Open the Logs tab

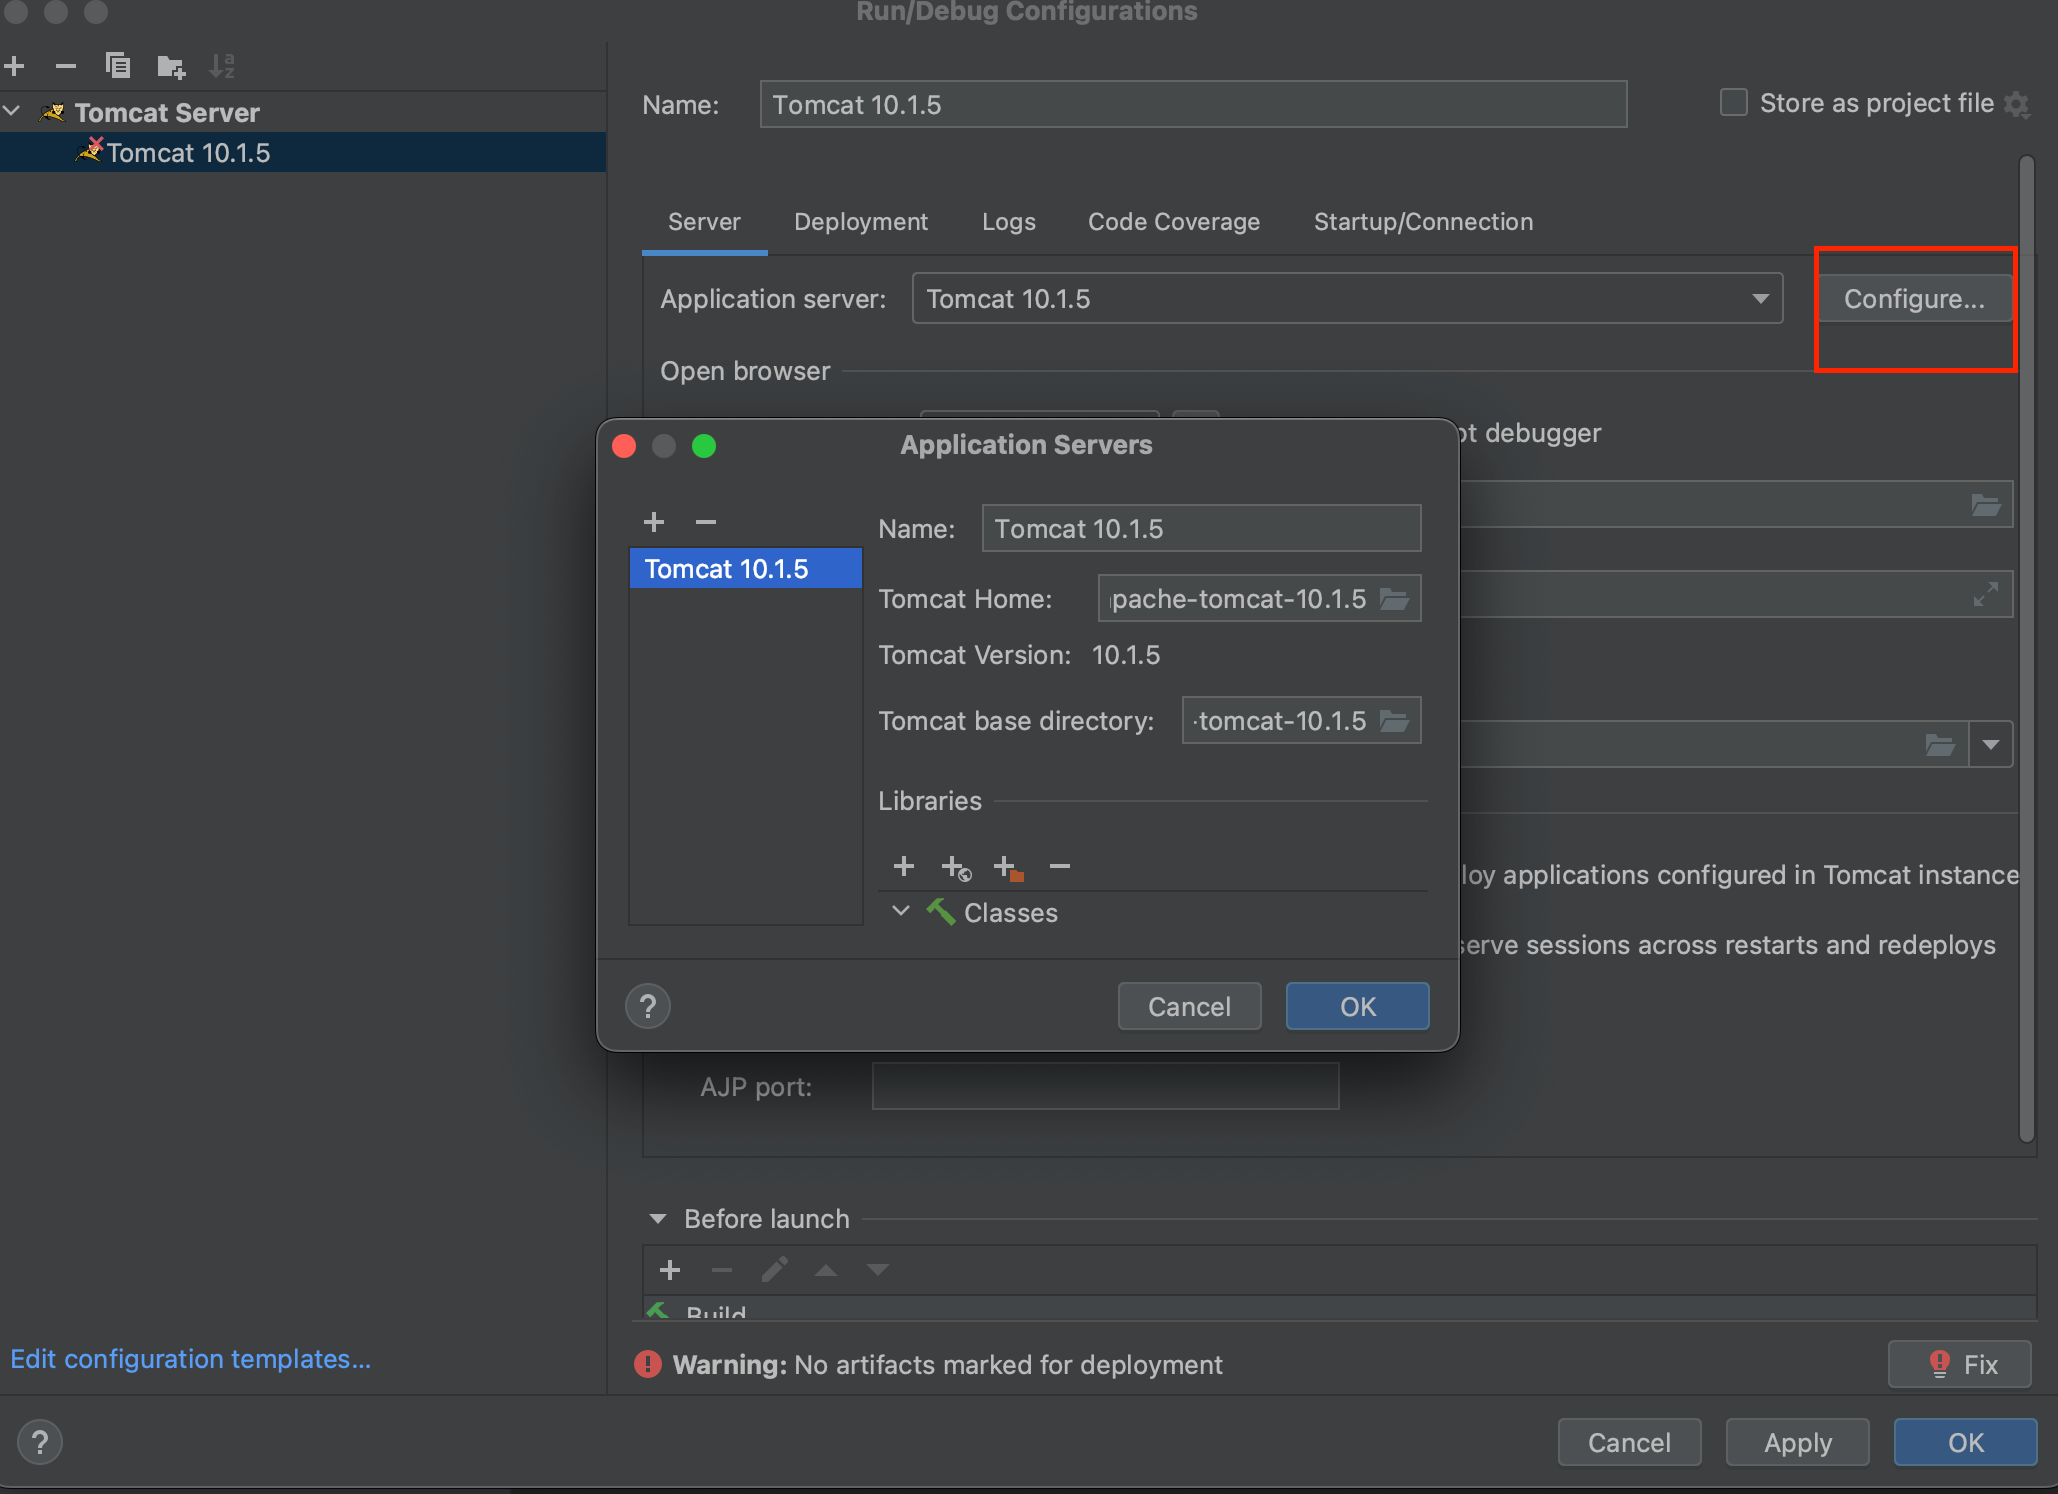(1009, 222)
